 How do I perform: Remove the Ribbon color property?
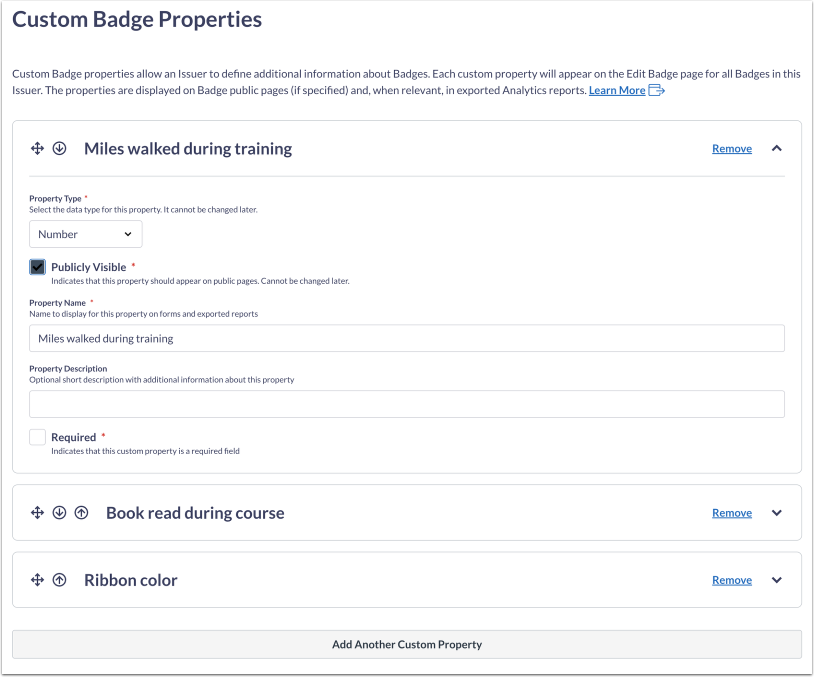click(x=731, y=579)
